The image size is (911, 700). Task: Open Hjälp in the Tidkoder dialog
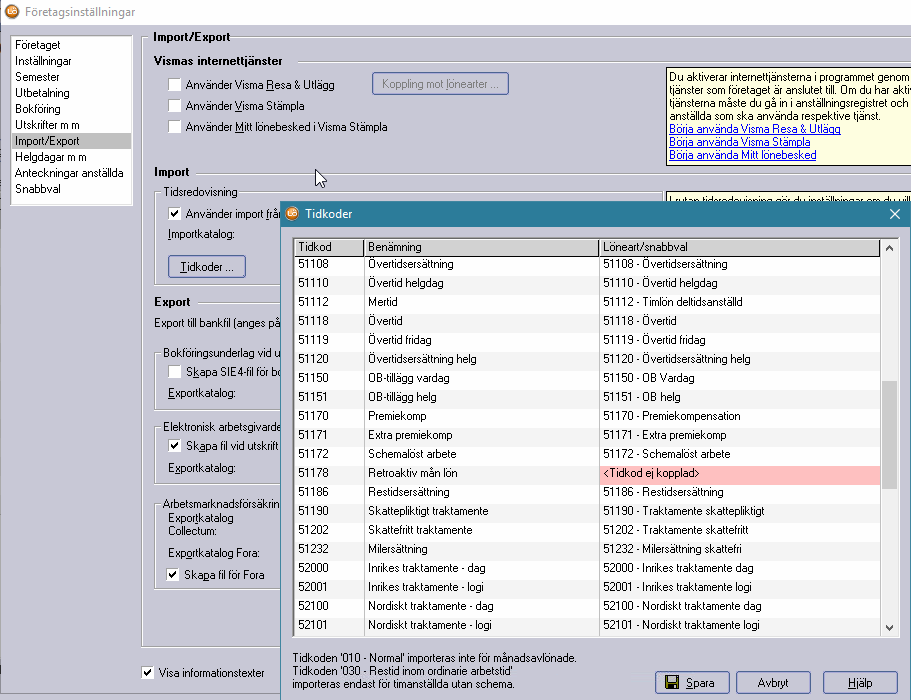[859, 683]
